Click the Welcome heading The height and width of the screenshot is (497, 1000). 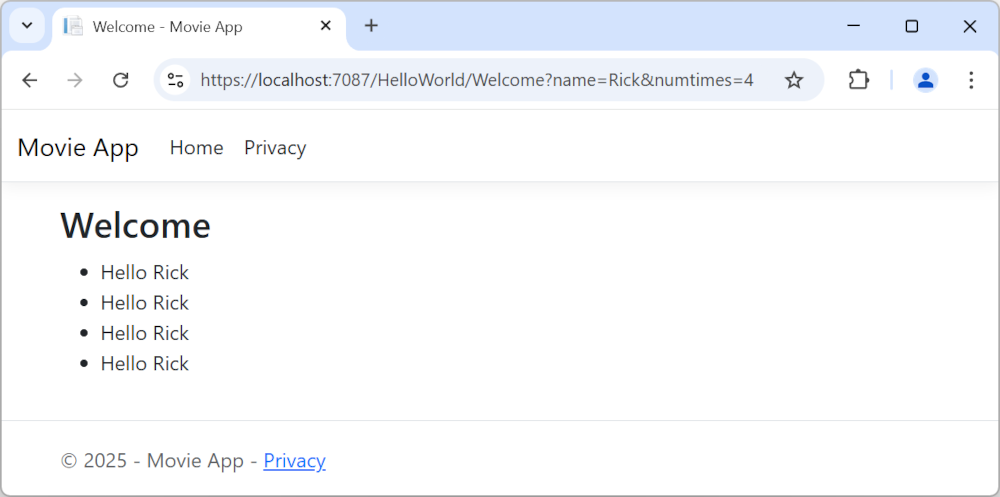coord(135,226)
